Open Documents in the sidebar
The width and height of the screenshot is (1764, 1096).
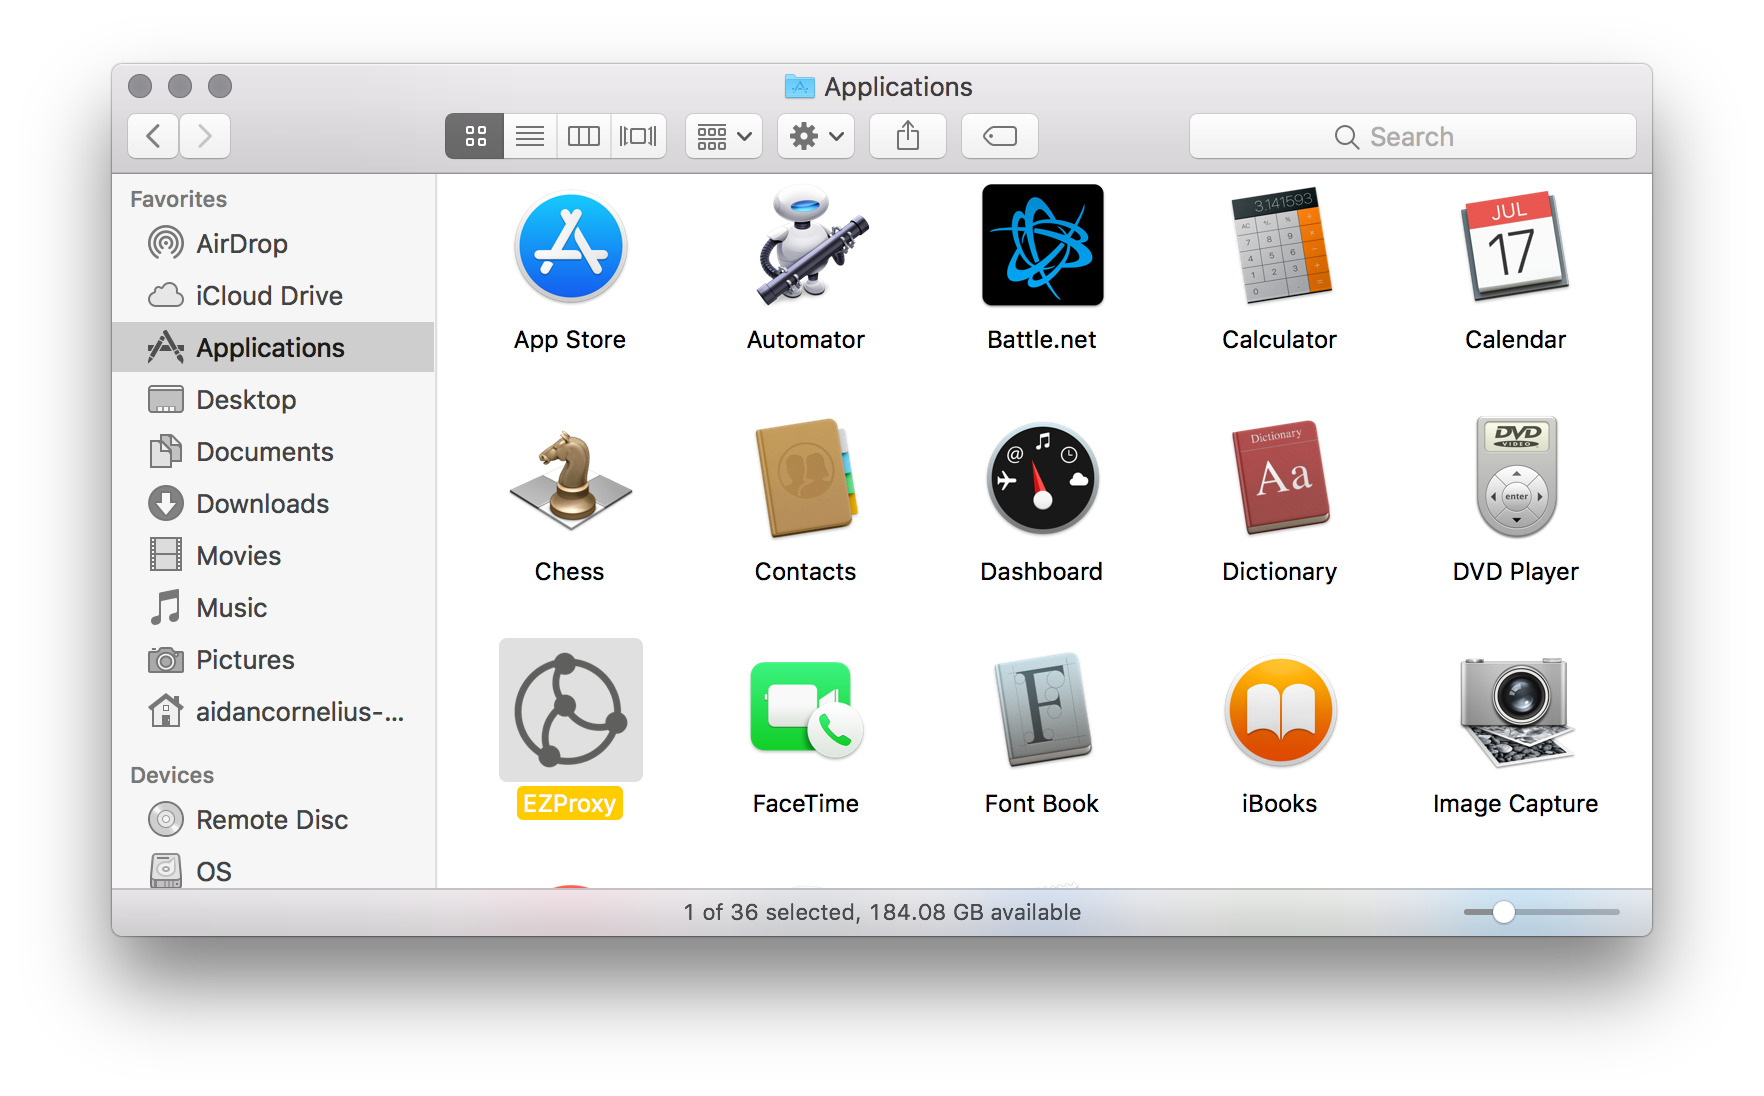pos(273,452)
